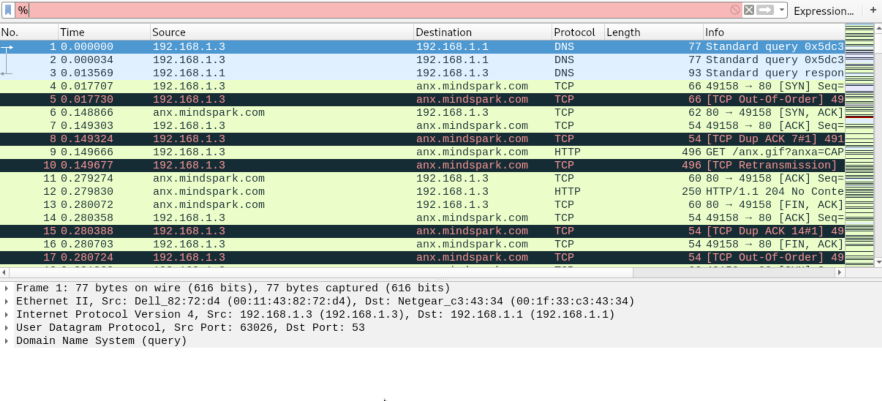Open the Expression… dialog

pyautogui.click(x=823, y=10)
